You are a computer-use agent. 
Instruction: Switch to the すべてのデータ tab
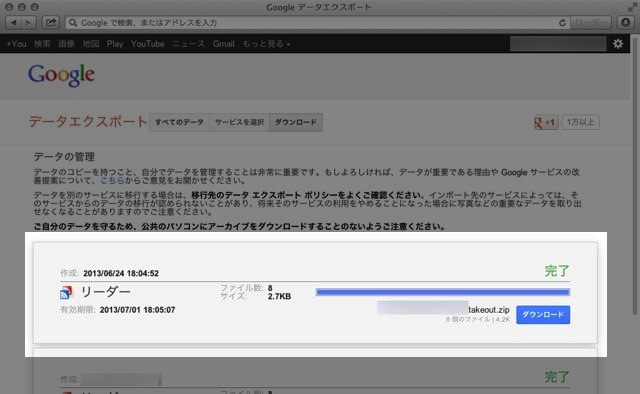tap(179, 122)
